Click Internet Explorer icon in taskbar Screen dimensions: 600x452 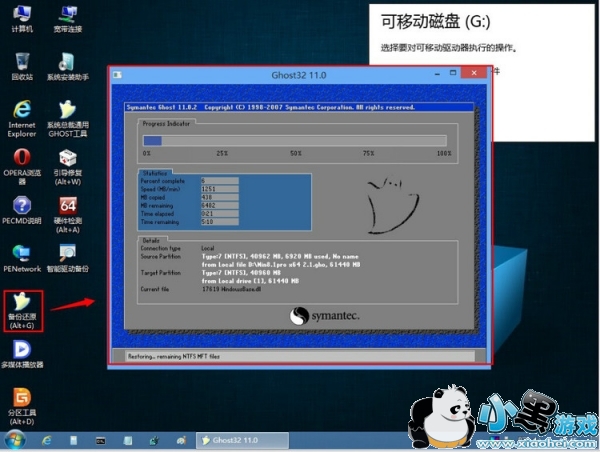pyautogui.click(x=47, y=441)
